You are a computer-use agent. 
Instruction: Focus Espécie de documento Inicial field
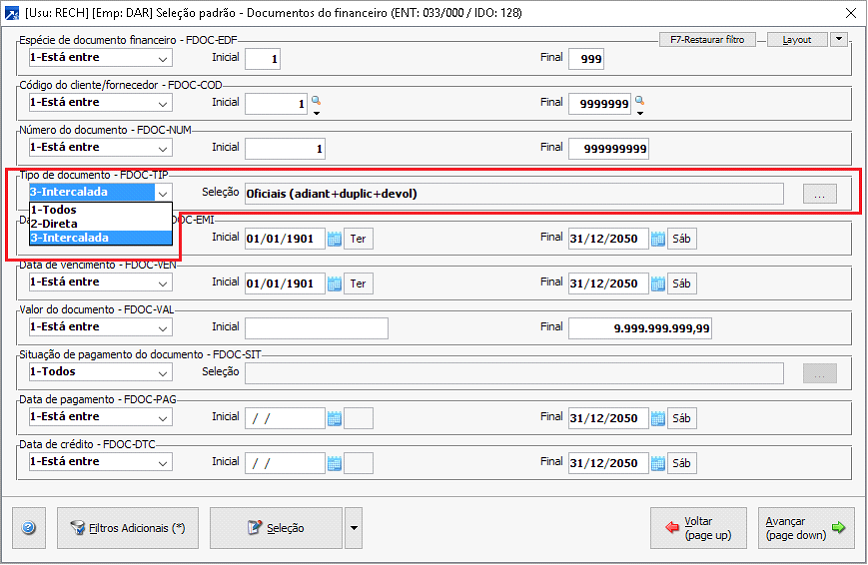(x=263, y=59)
